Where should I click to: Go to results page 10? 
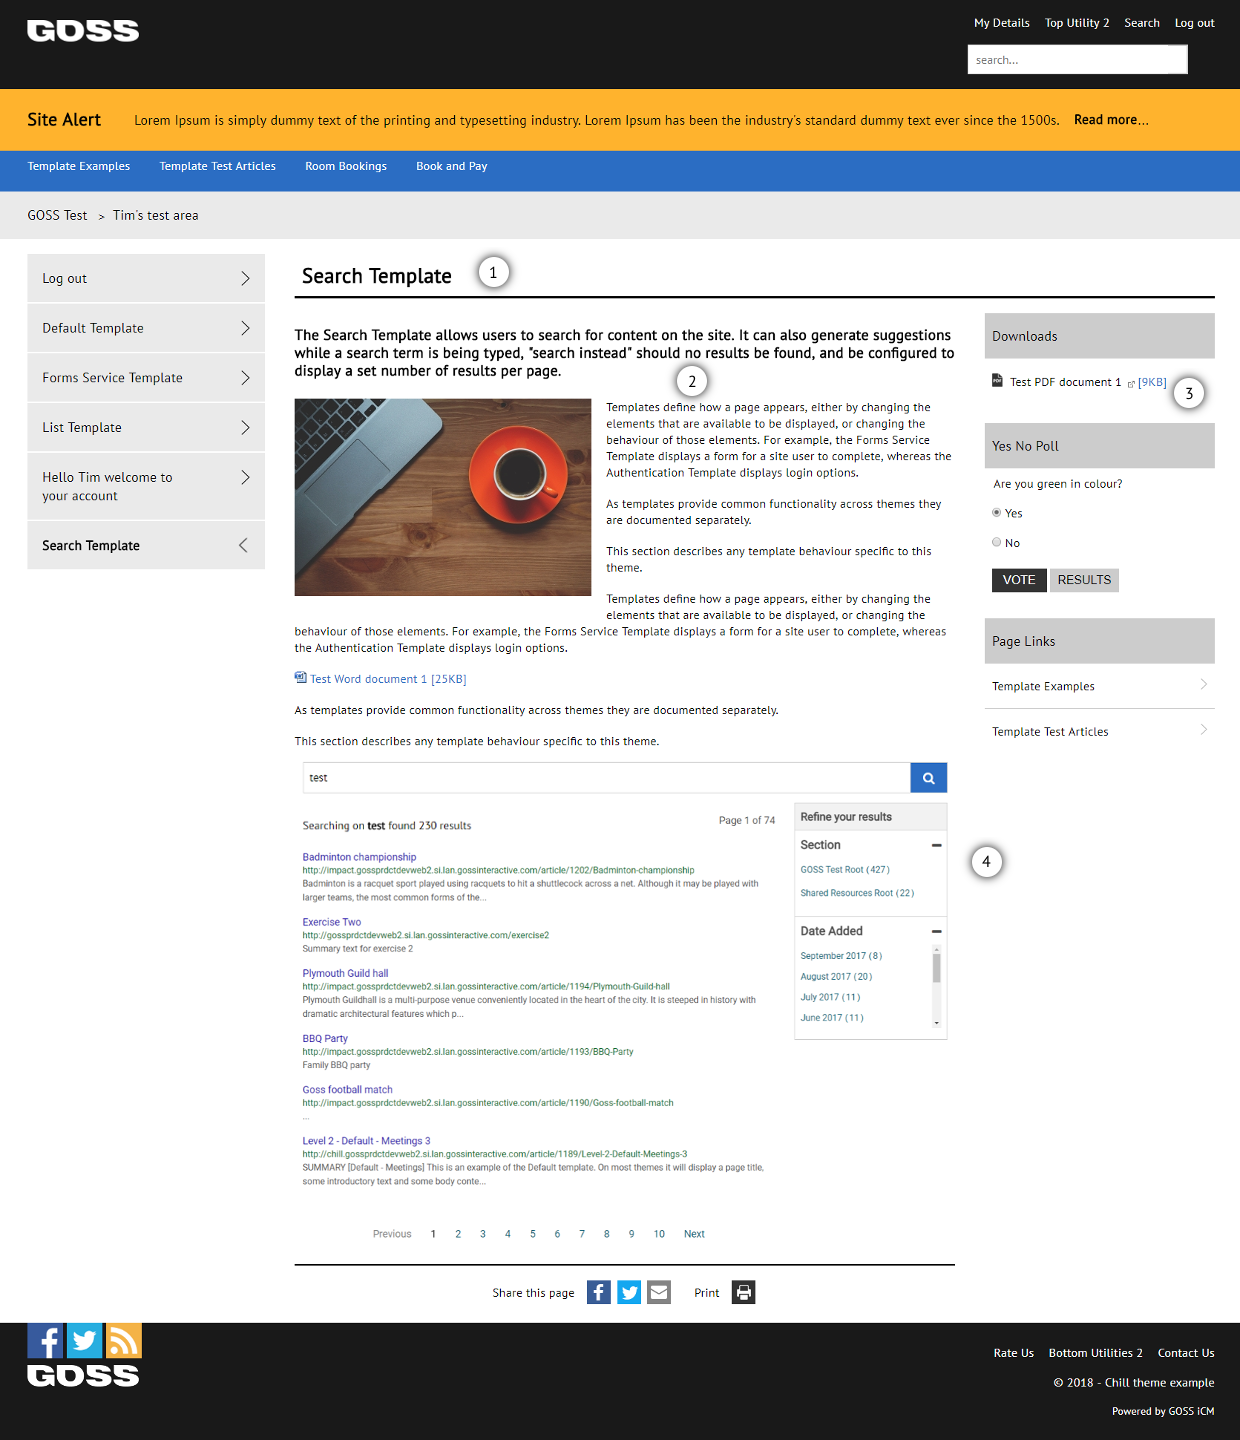point(659,1234)
